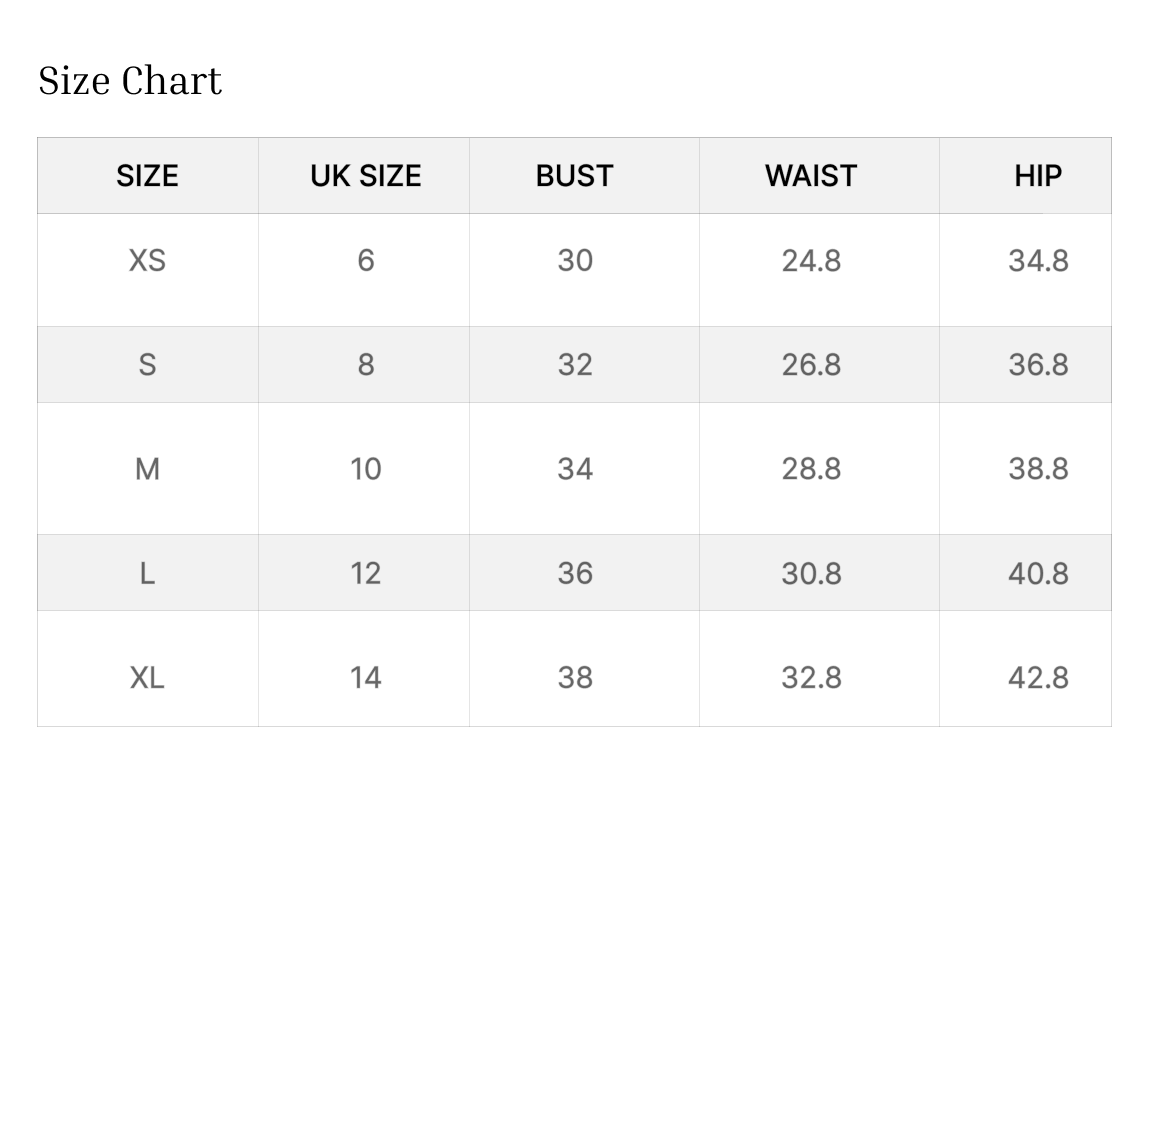
Task: Select the XL size cell
Action: pyautogui.click(x=147, y=678)
